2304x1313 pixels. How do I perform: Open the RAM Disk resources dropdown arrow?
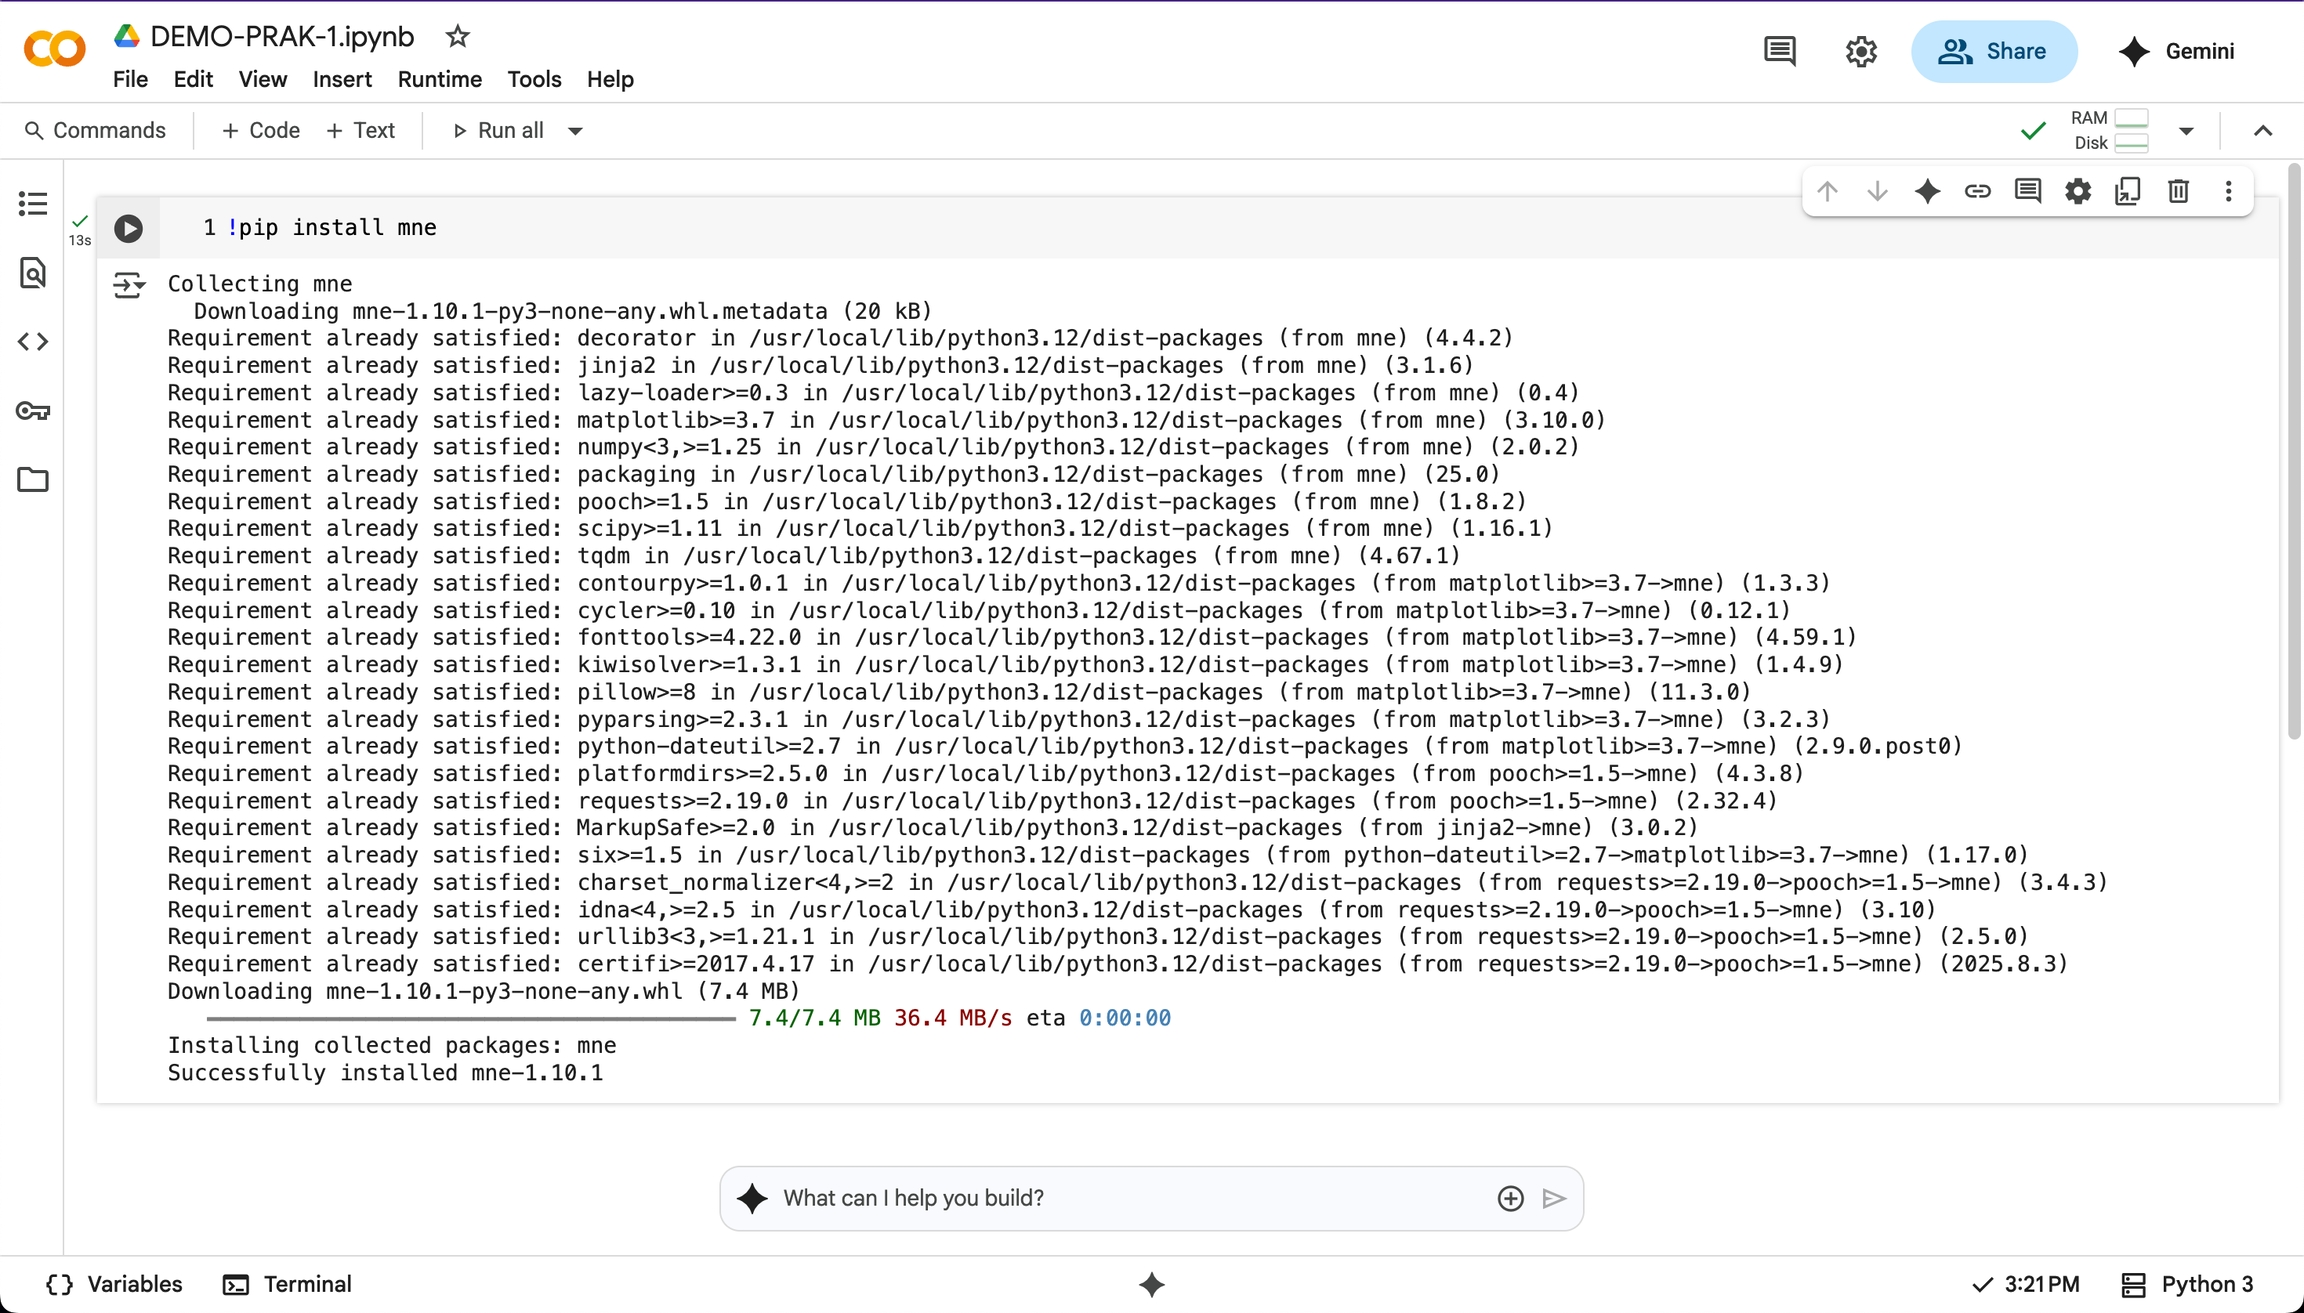click(2186, 131)
